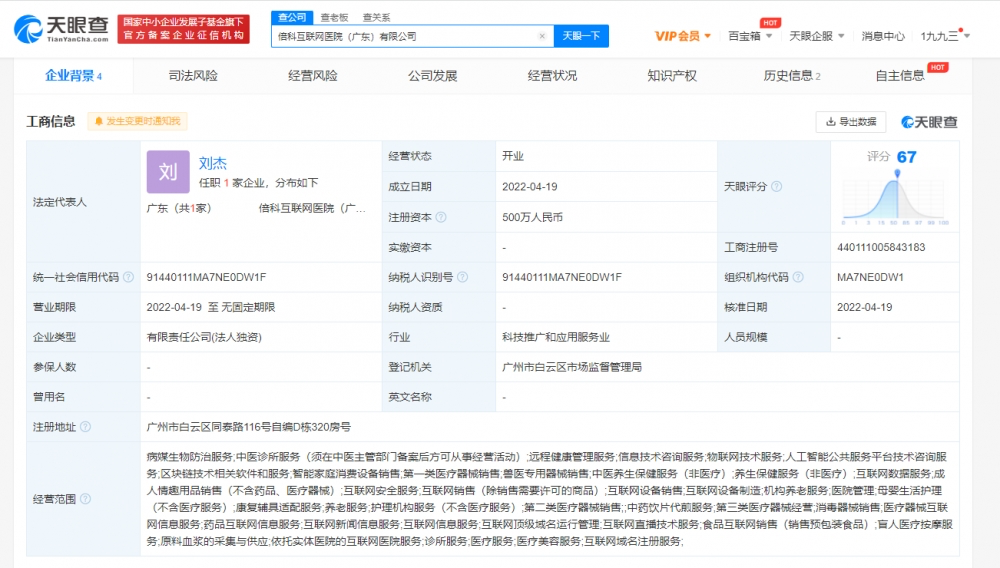Viewport: 1000px width, 568px height.
Task: Click the help icon beside 纳税人识别号
Action: (x=462, y=277)
